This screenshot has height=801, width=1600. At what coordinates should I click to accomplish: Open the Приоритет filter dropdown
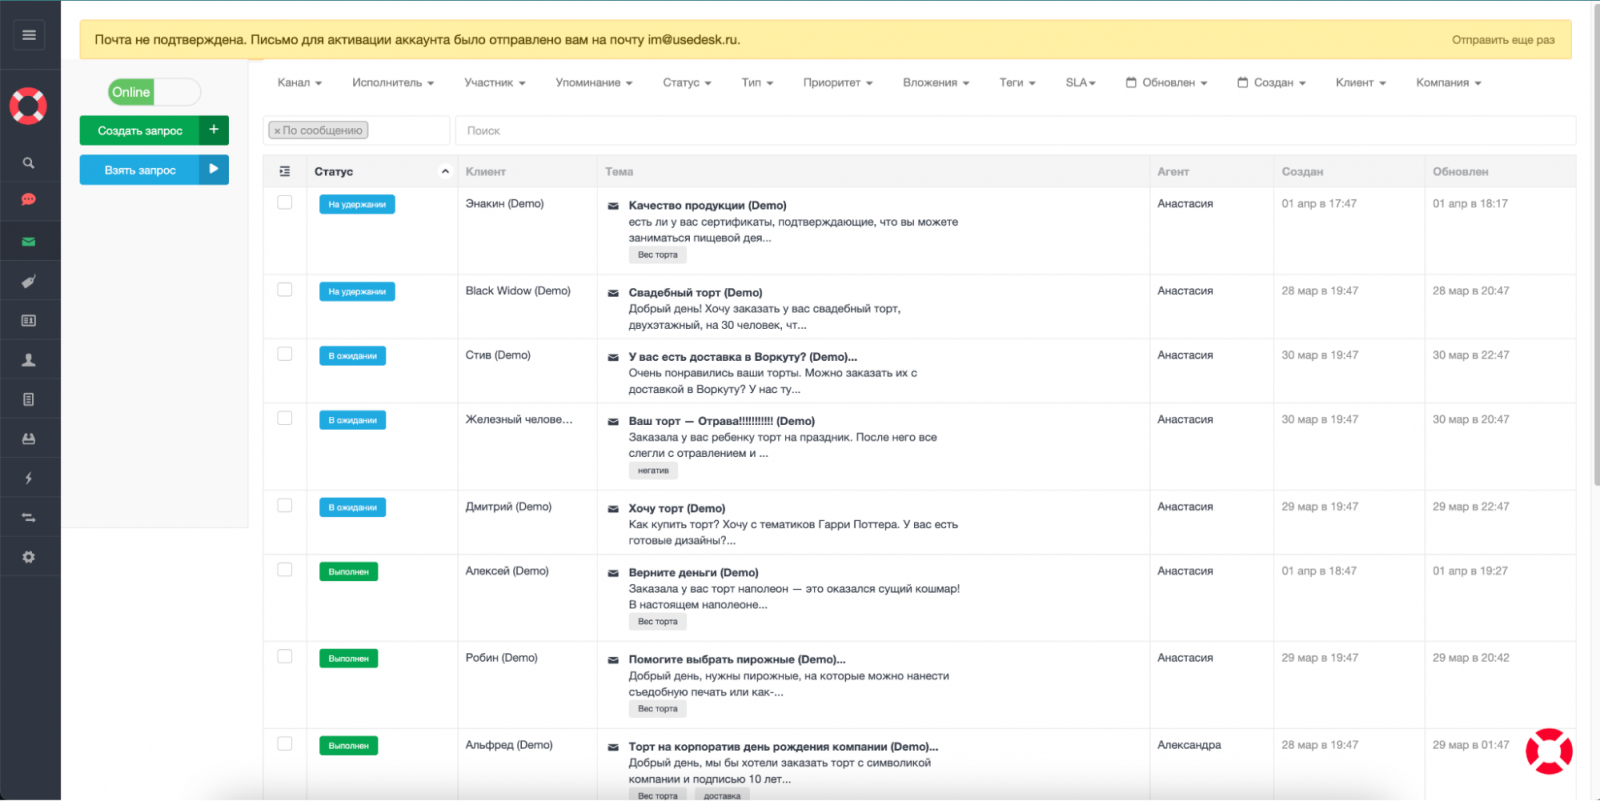tap(837, 83)
